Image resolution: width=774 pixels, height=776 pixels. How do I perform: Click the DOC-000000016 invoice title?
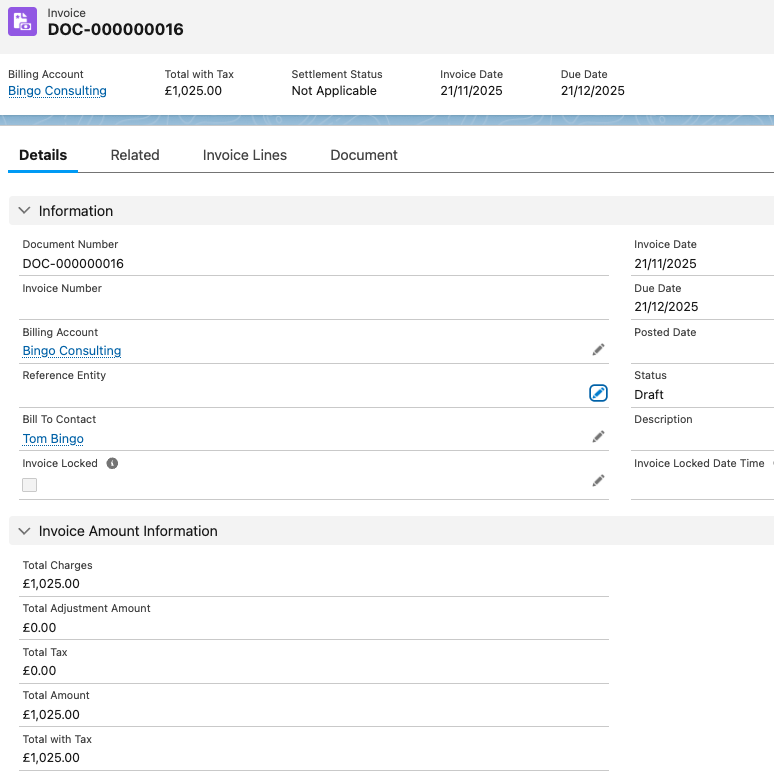pyautogui.click(x=116, y=30)
